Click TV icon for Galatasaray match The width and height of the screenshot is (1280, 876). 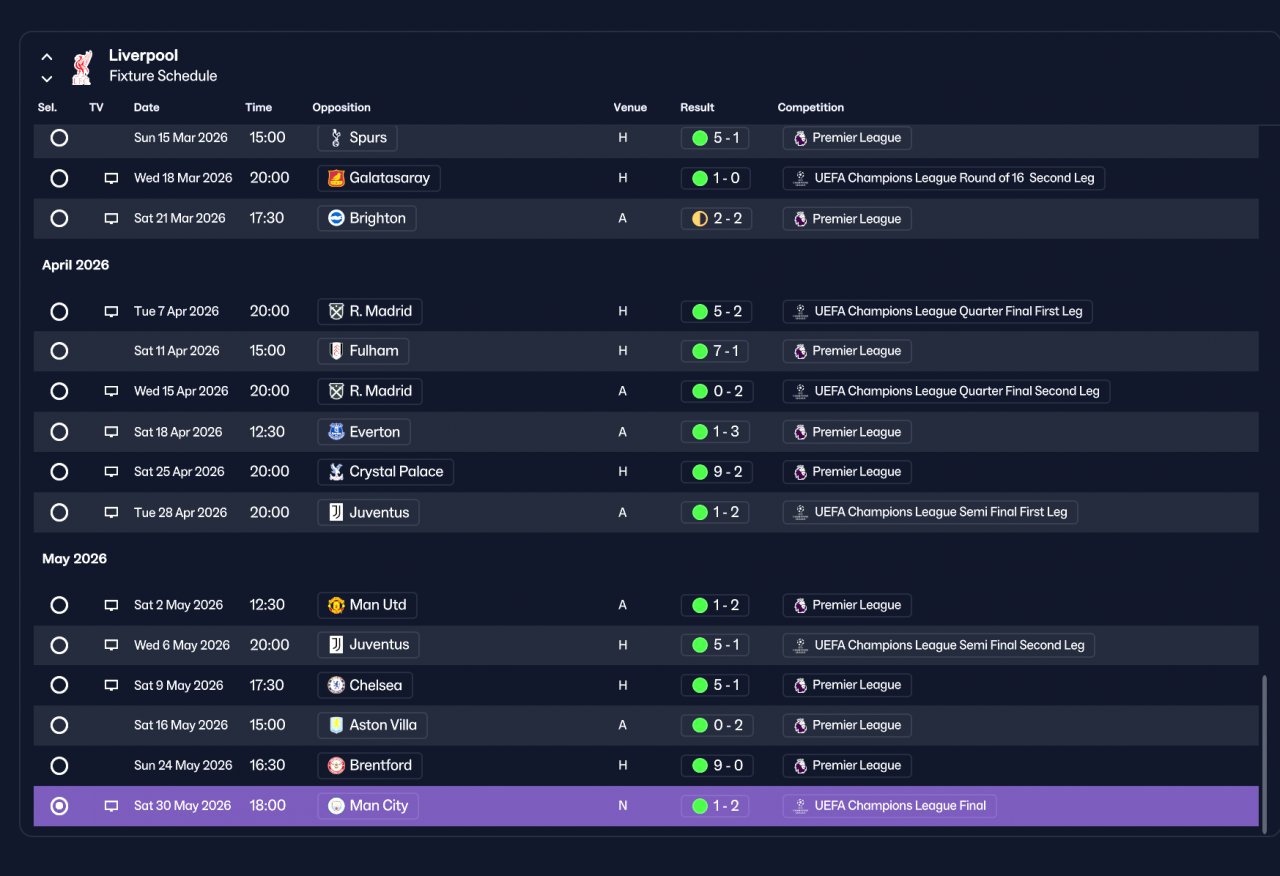[111, 178]
